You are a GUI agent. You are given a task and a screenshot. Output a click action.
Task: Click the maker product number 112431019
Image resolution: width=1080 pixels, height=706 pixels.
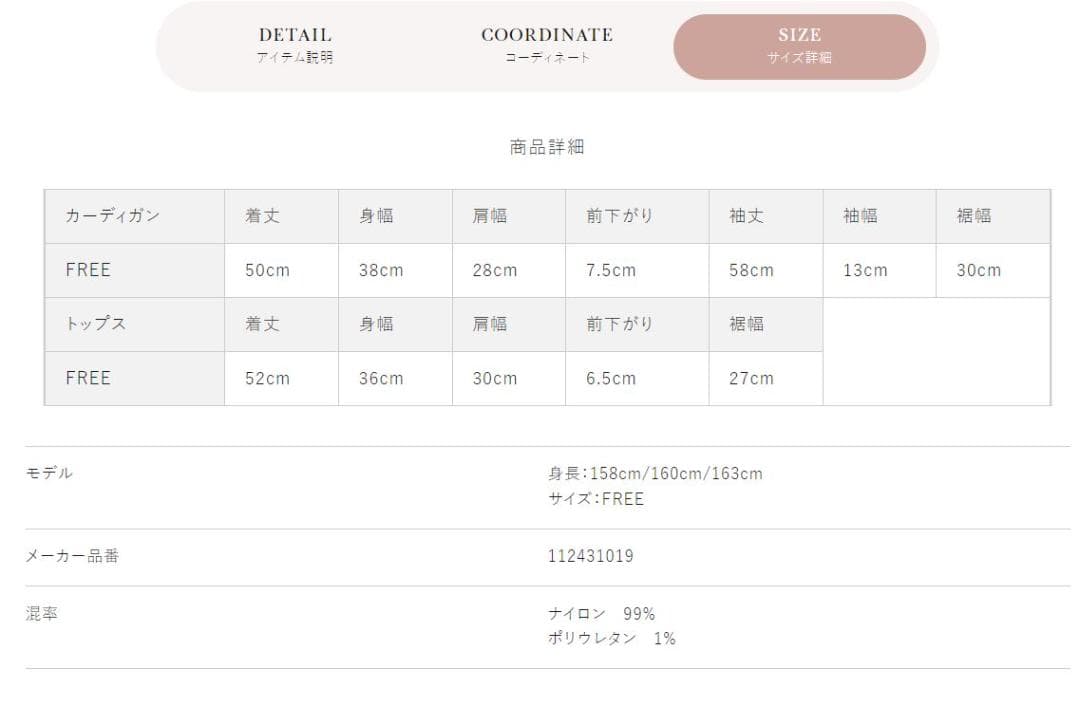(590, 556)
